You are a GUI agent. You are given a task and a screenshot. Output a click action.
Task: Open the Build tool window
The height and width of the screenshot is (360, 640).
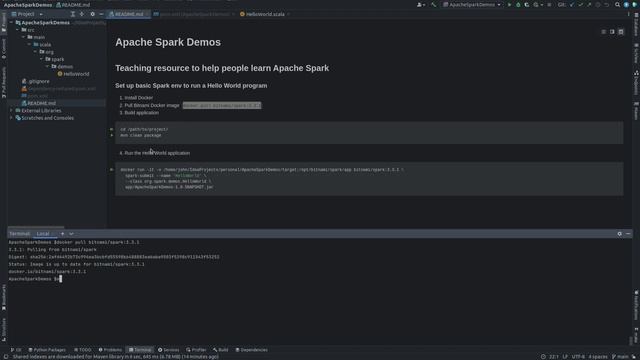click(x=220, y=350)
